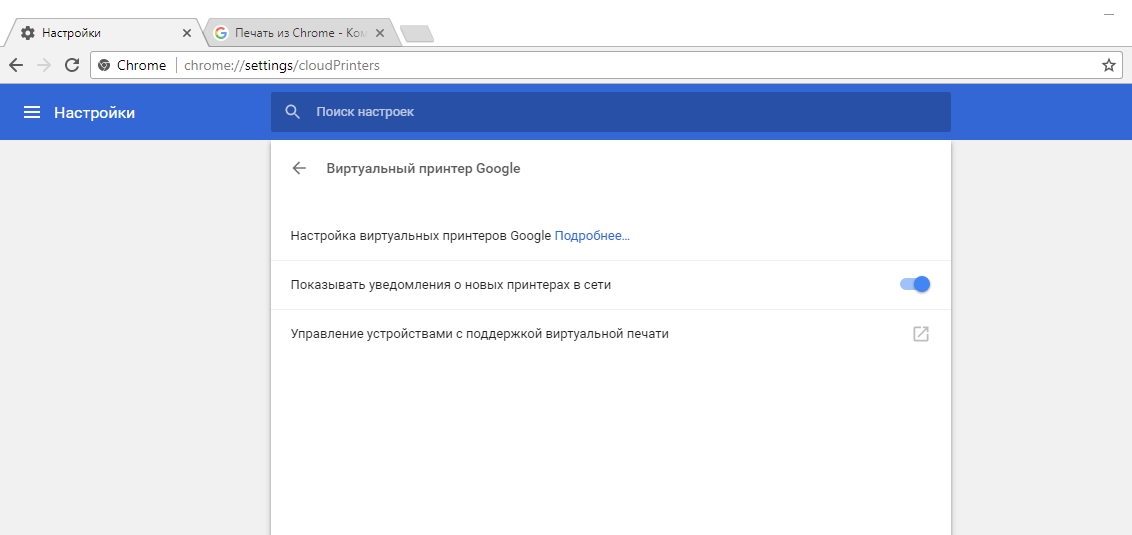Viewport: 1132px width, 535px height.
Task: Click the gear icon on Настройки tab
Action: click(x=27, y=33)
